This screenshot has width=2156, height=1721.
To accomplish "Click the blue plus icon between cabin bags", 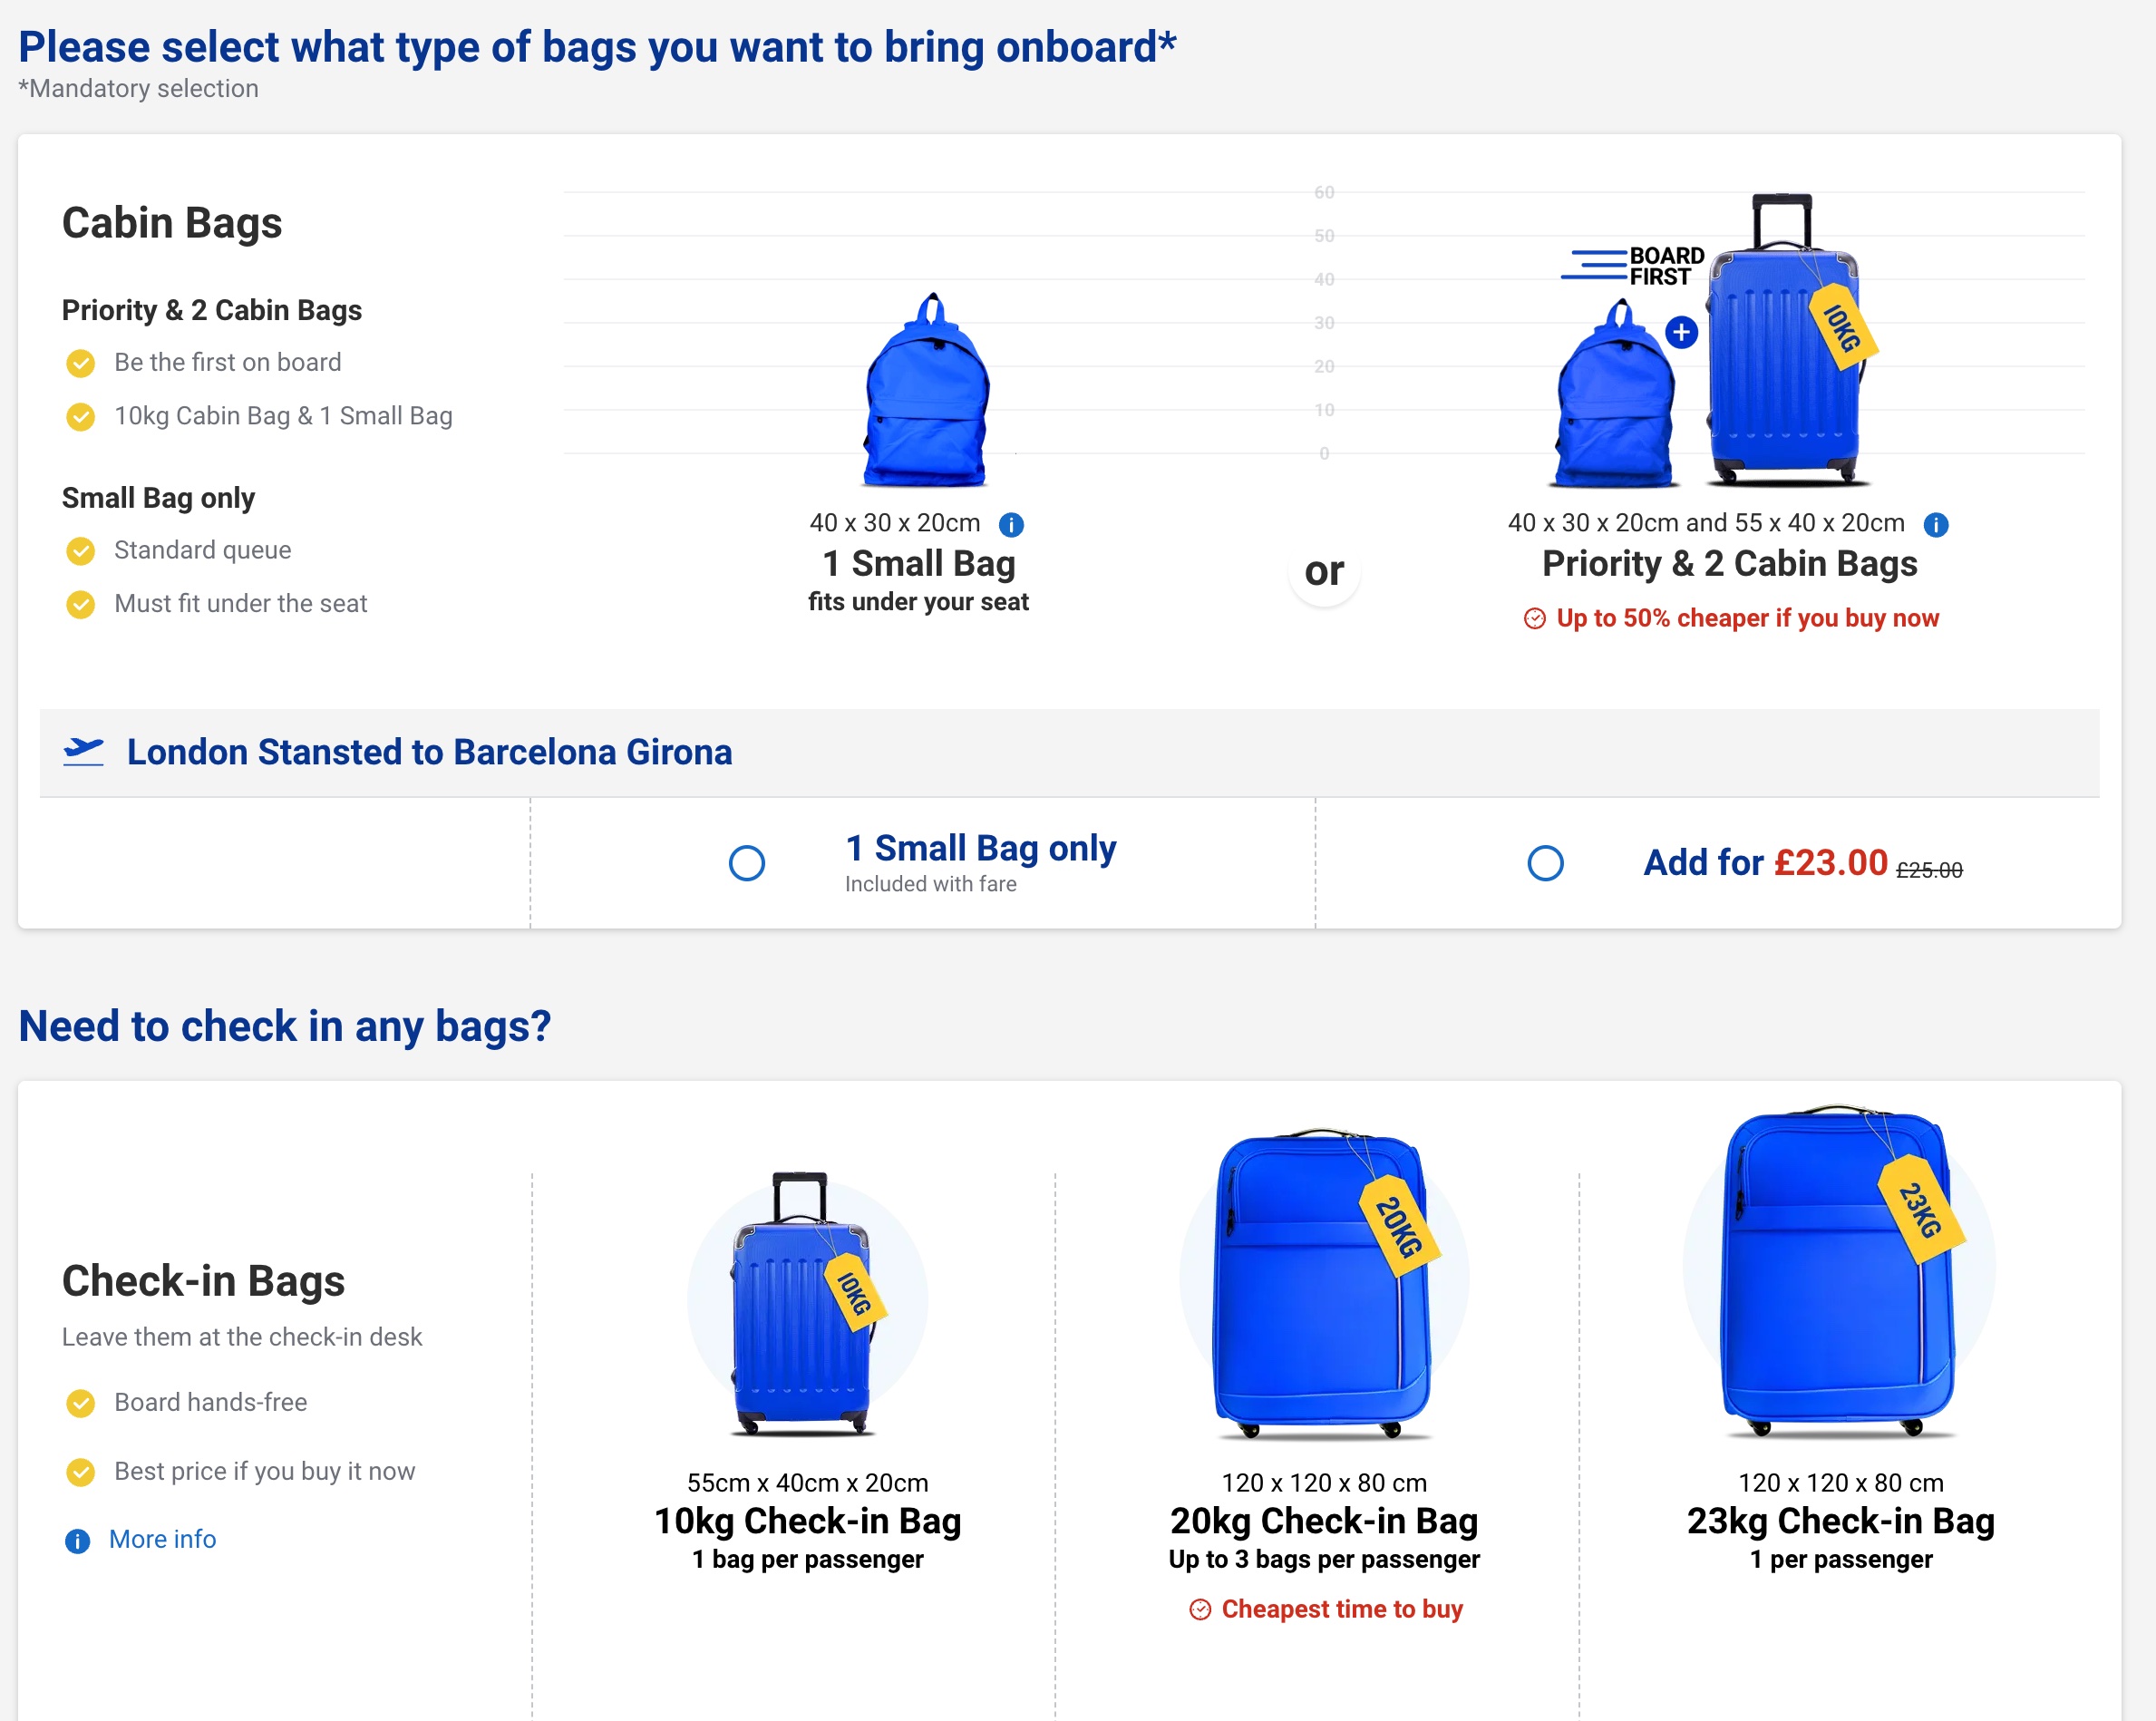I will click(x=1681, y=332).
